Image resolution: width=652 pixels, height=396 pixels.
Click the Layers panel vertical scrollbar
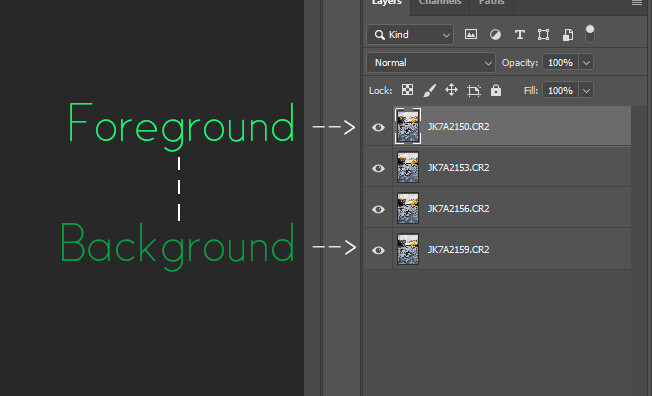tap(638, 250)
